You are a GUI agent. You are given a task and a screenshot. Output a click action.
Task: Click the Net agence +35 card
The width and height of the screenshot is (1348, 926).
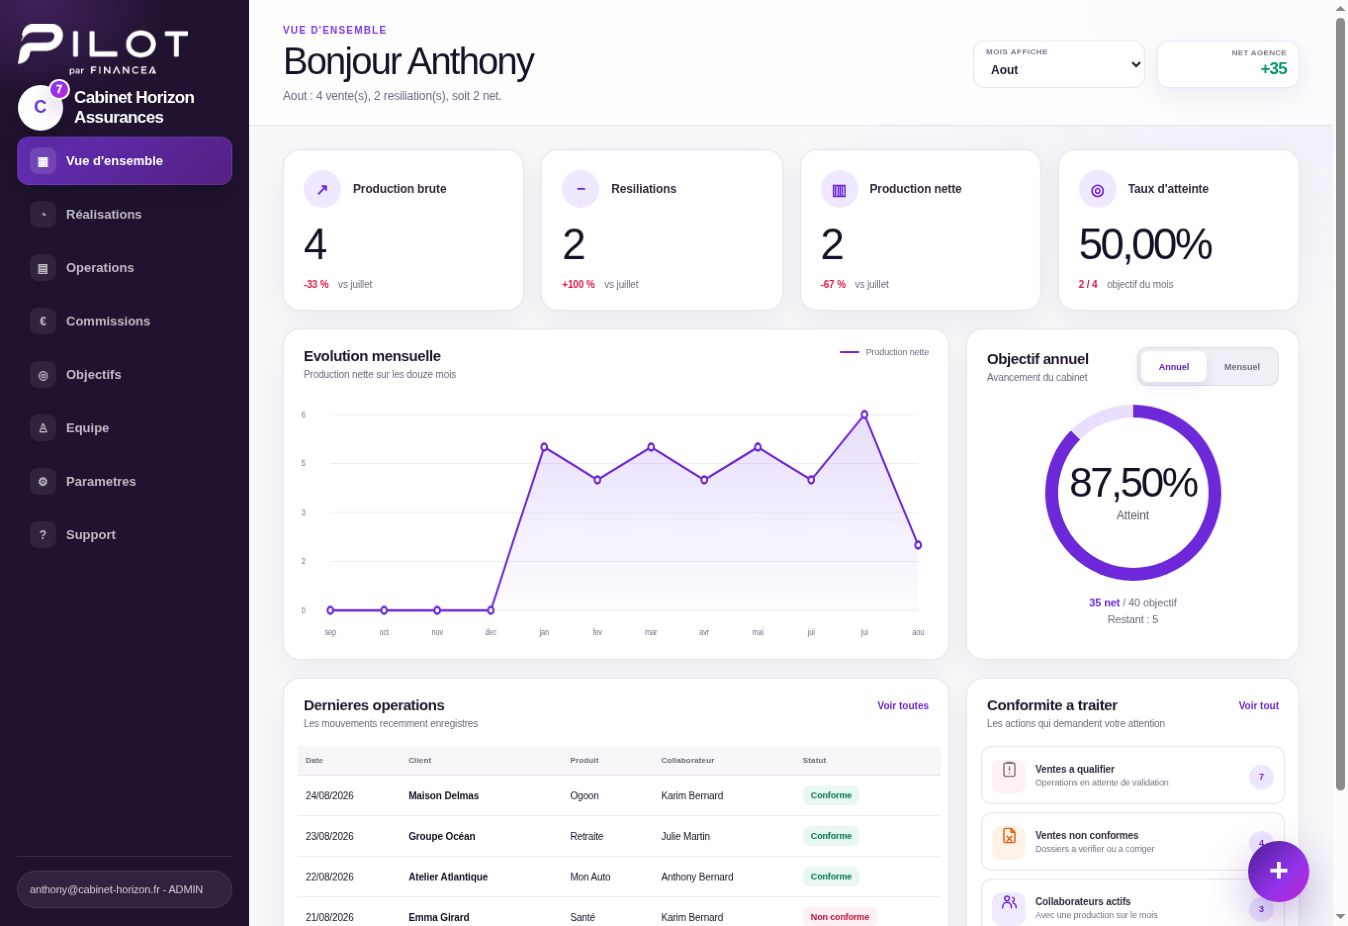click(1228, 64)
